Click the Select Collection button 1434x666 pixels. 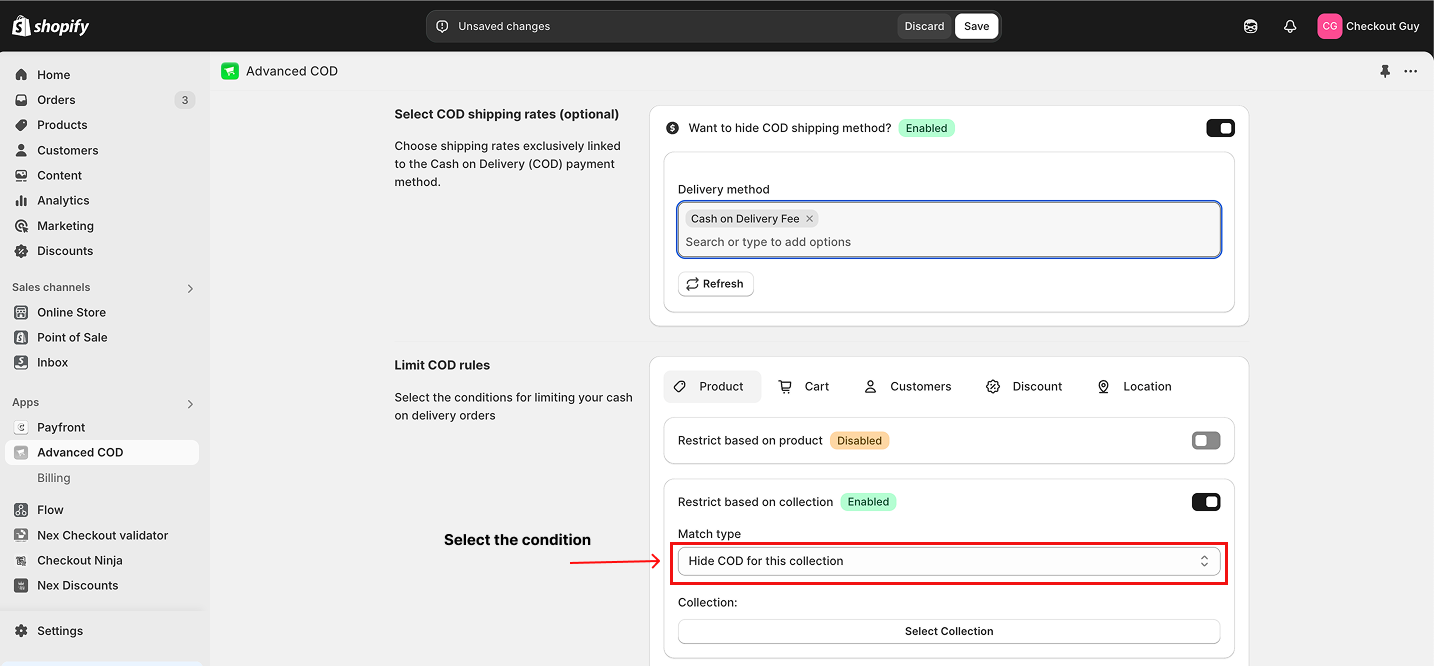click(x=948, y=631)
